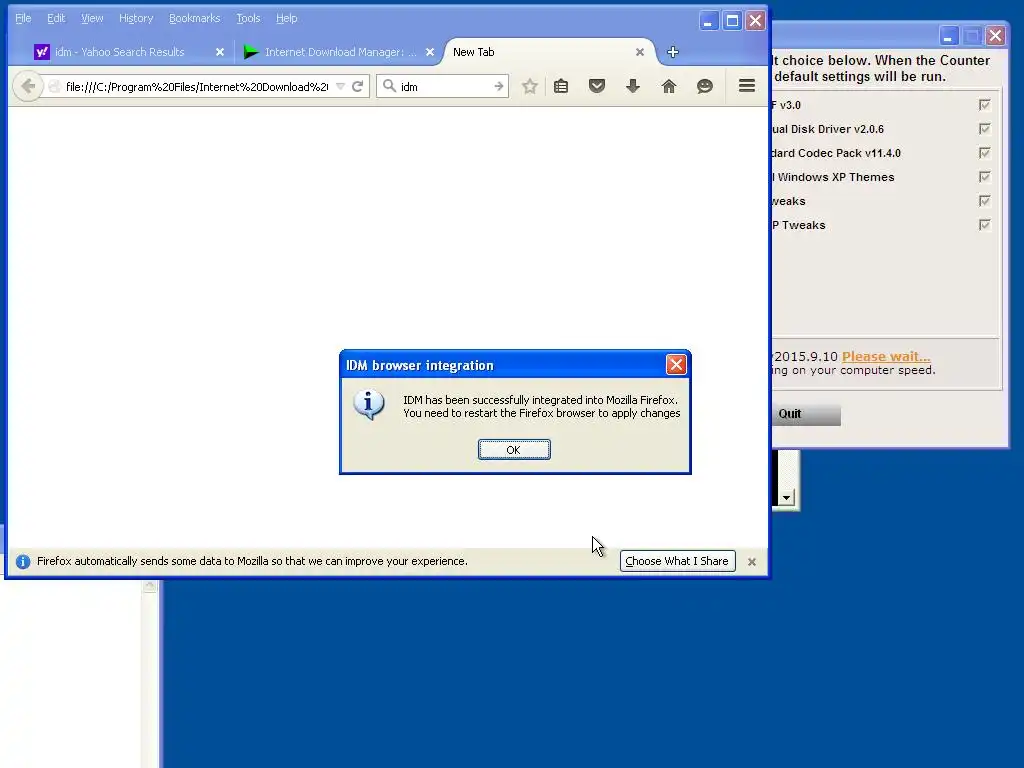The width and height of the screenshot is (1024, 768).
Task: Dismiss the Firefox data notification bar
Action: [752, 562]
